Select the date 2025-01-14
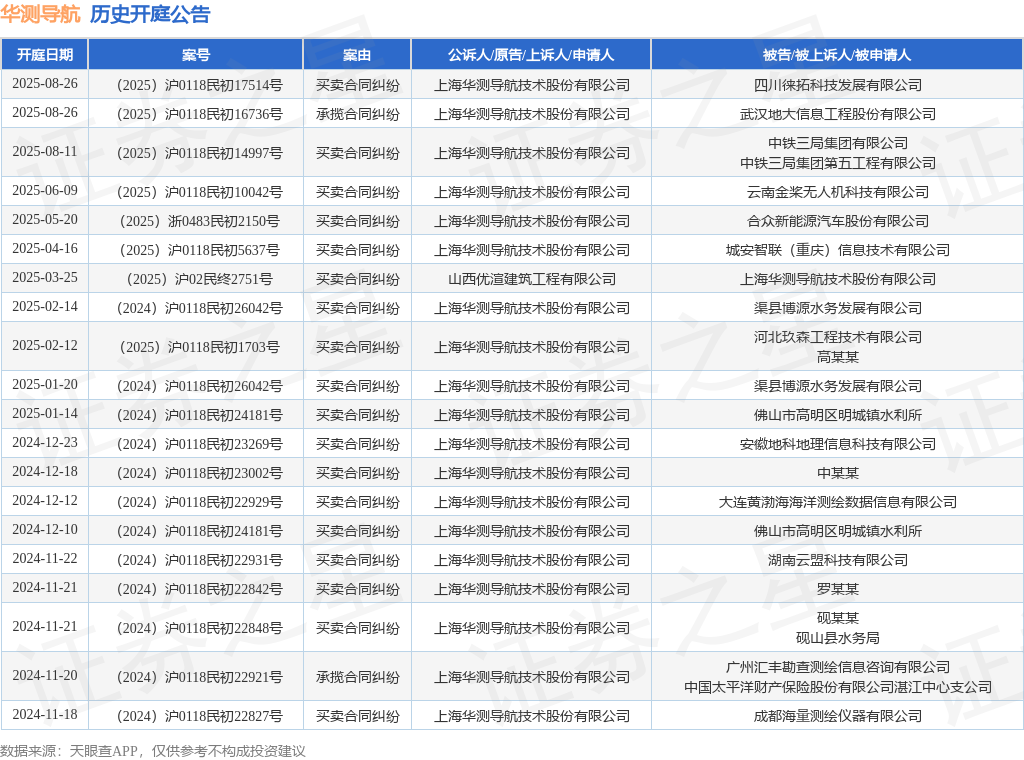The height and width of the screenshot is (760, 1024). click(44, 413)
